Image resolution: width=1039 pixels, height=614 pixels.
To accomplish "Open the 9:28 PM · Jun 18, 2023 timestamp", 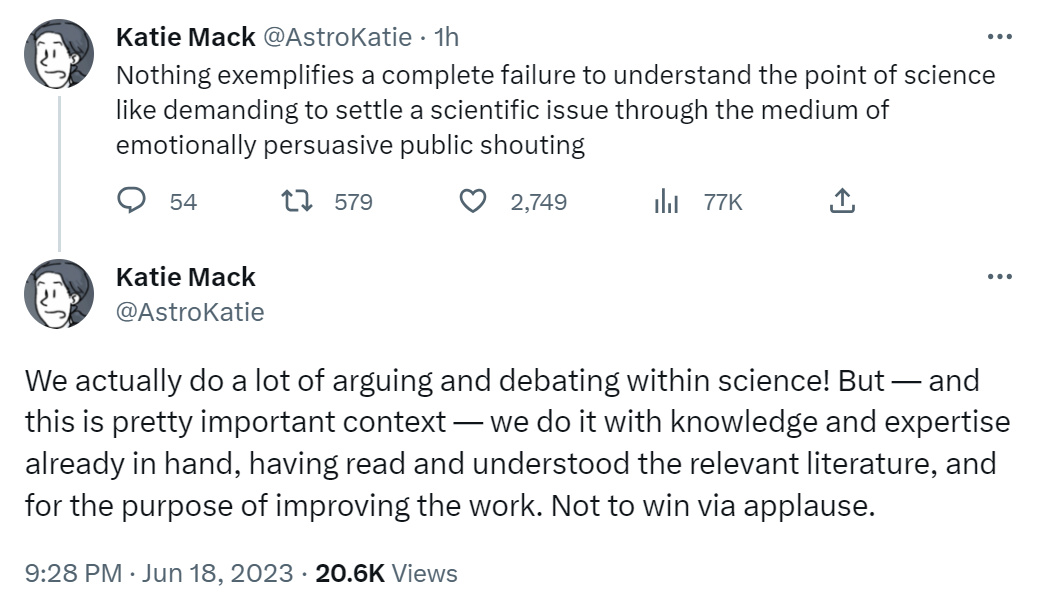I will 159,573.
